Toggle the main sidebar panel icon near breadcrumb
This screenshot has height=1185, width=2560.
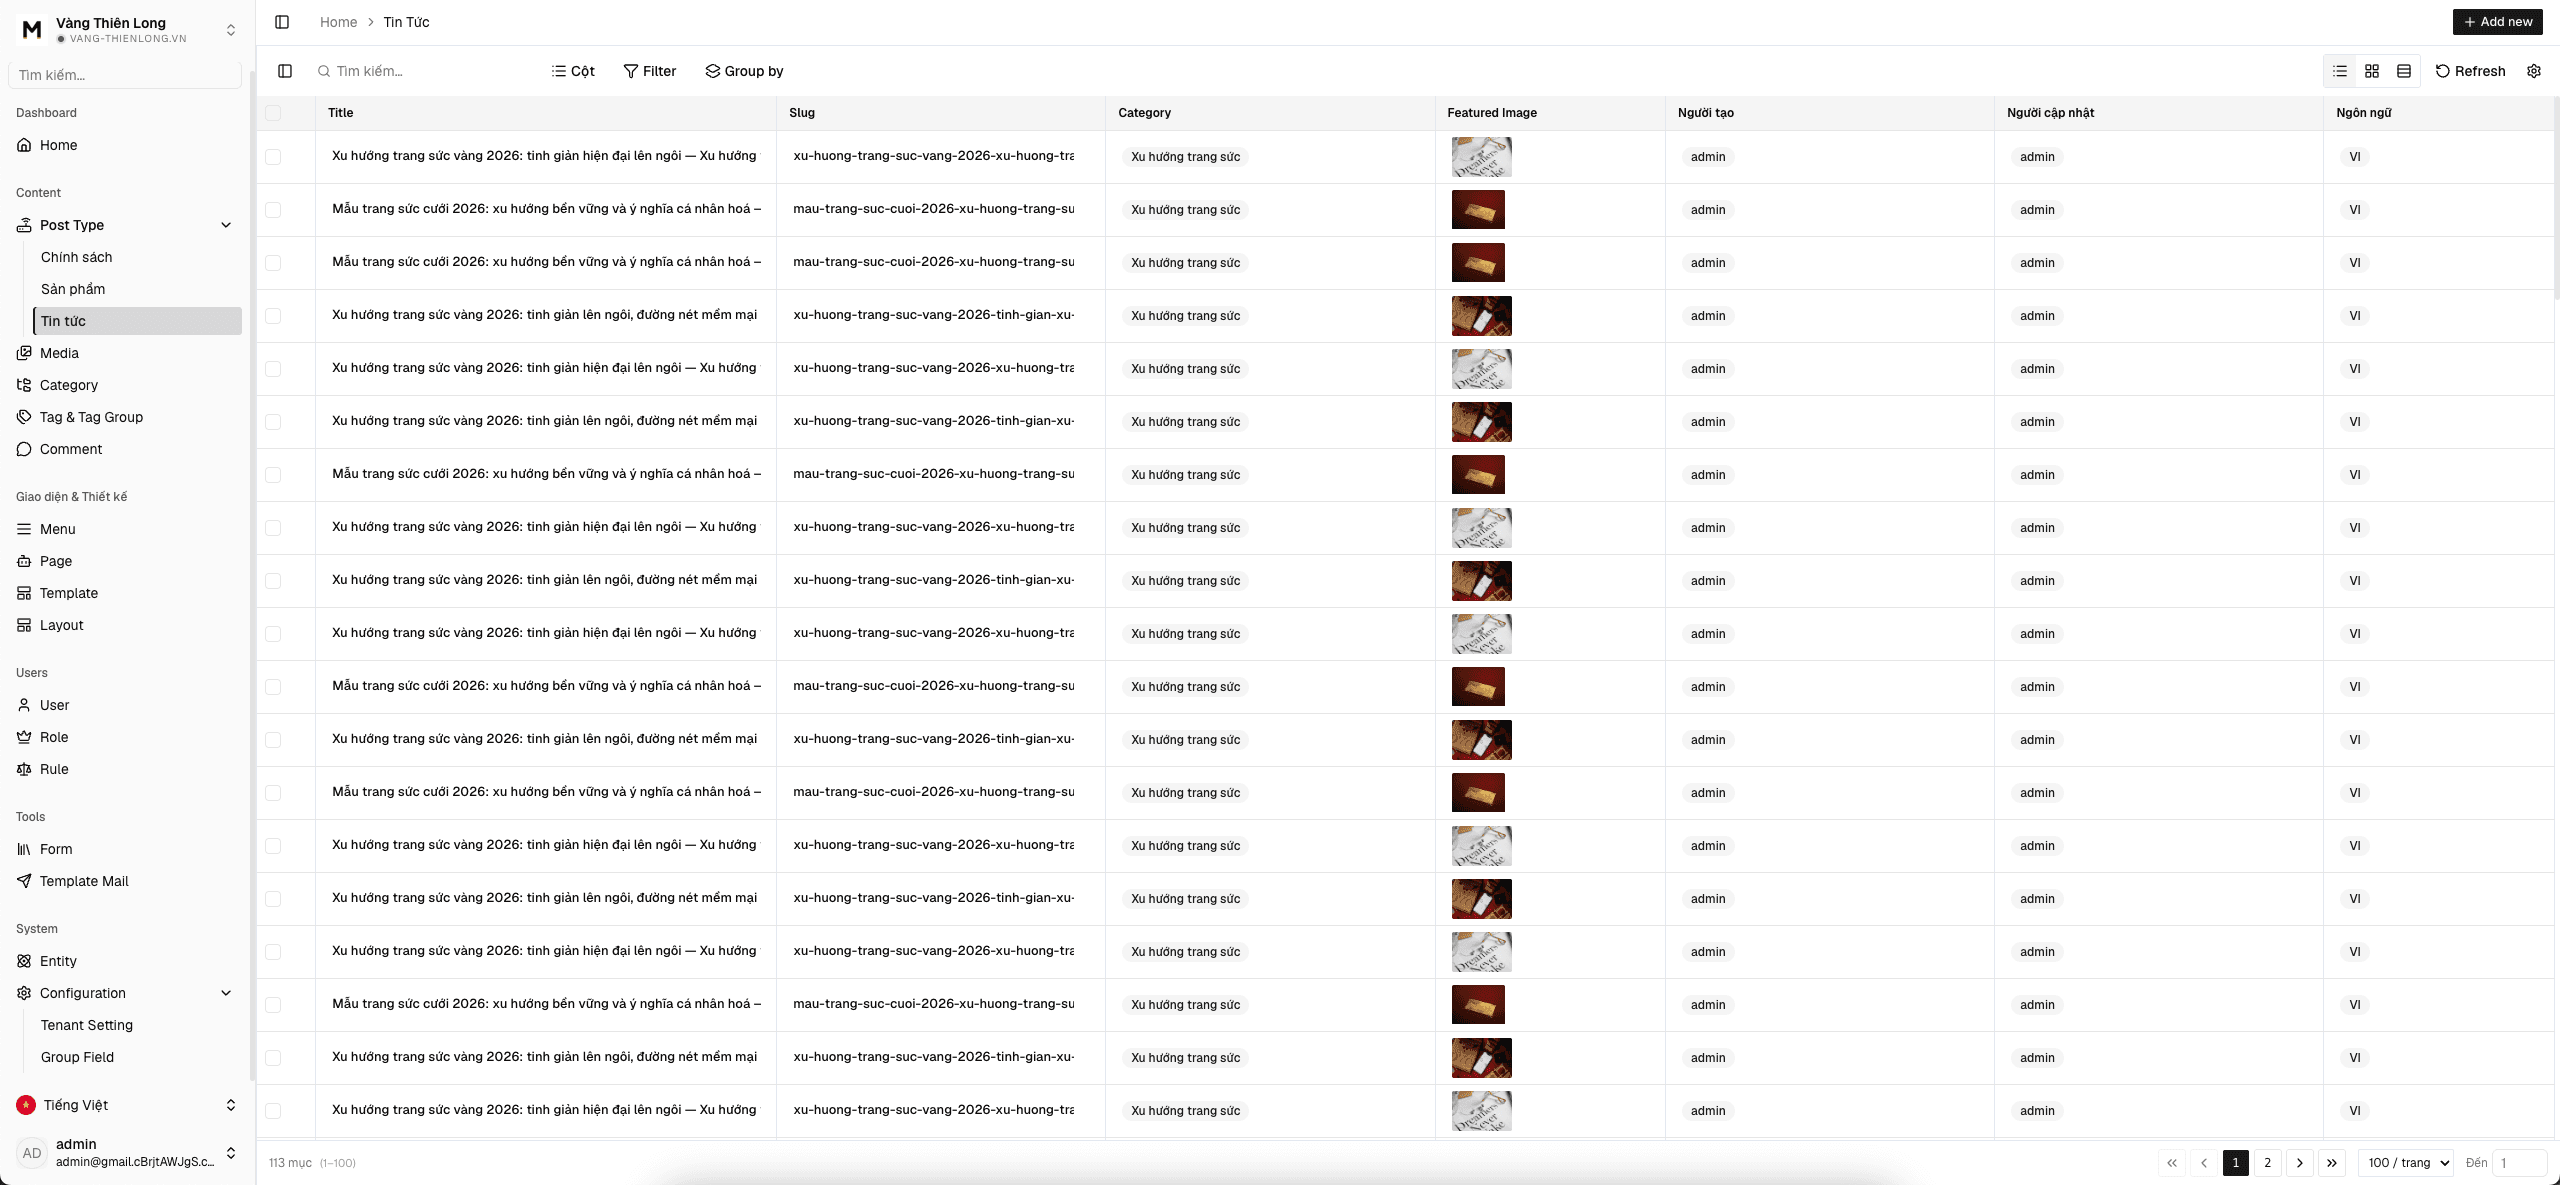[282, 22]
